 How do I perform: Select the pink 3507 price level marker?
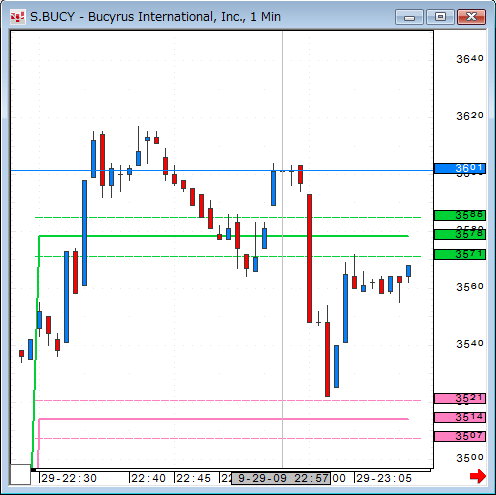pos(460,436)
